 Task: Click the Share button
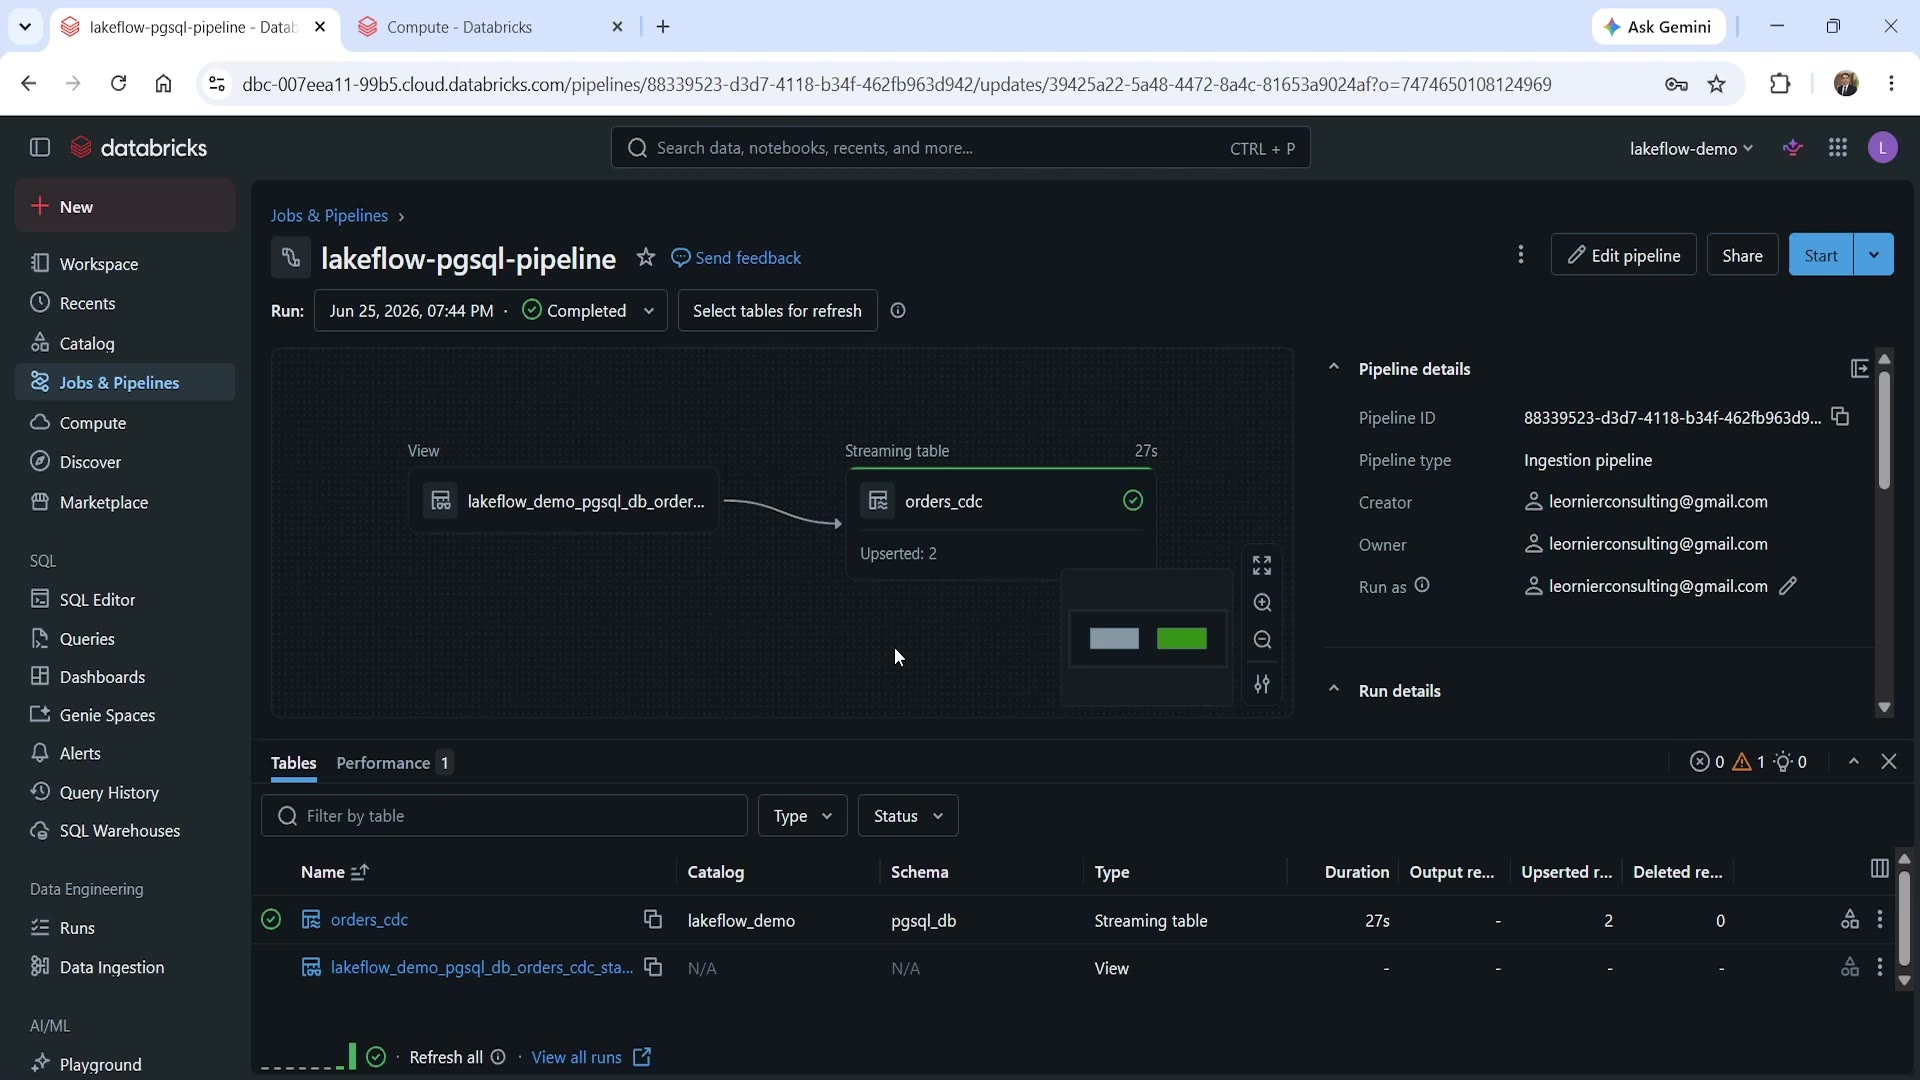point(1742,255)
